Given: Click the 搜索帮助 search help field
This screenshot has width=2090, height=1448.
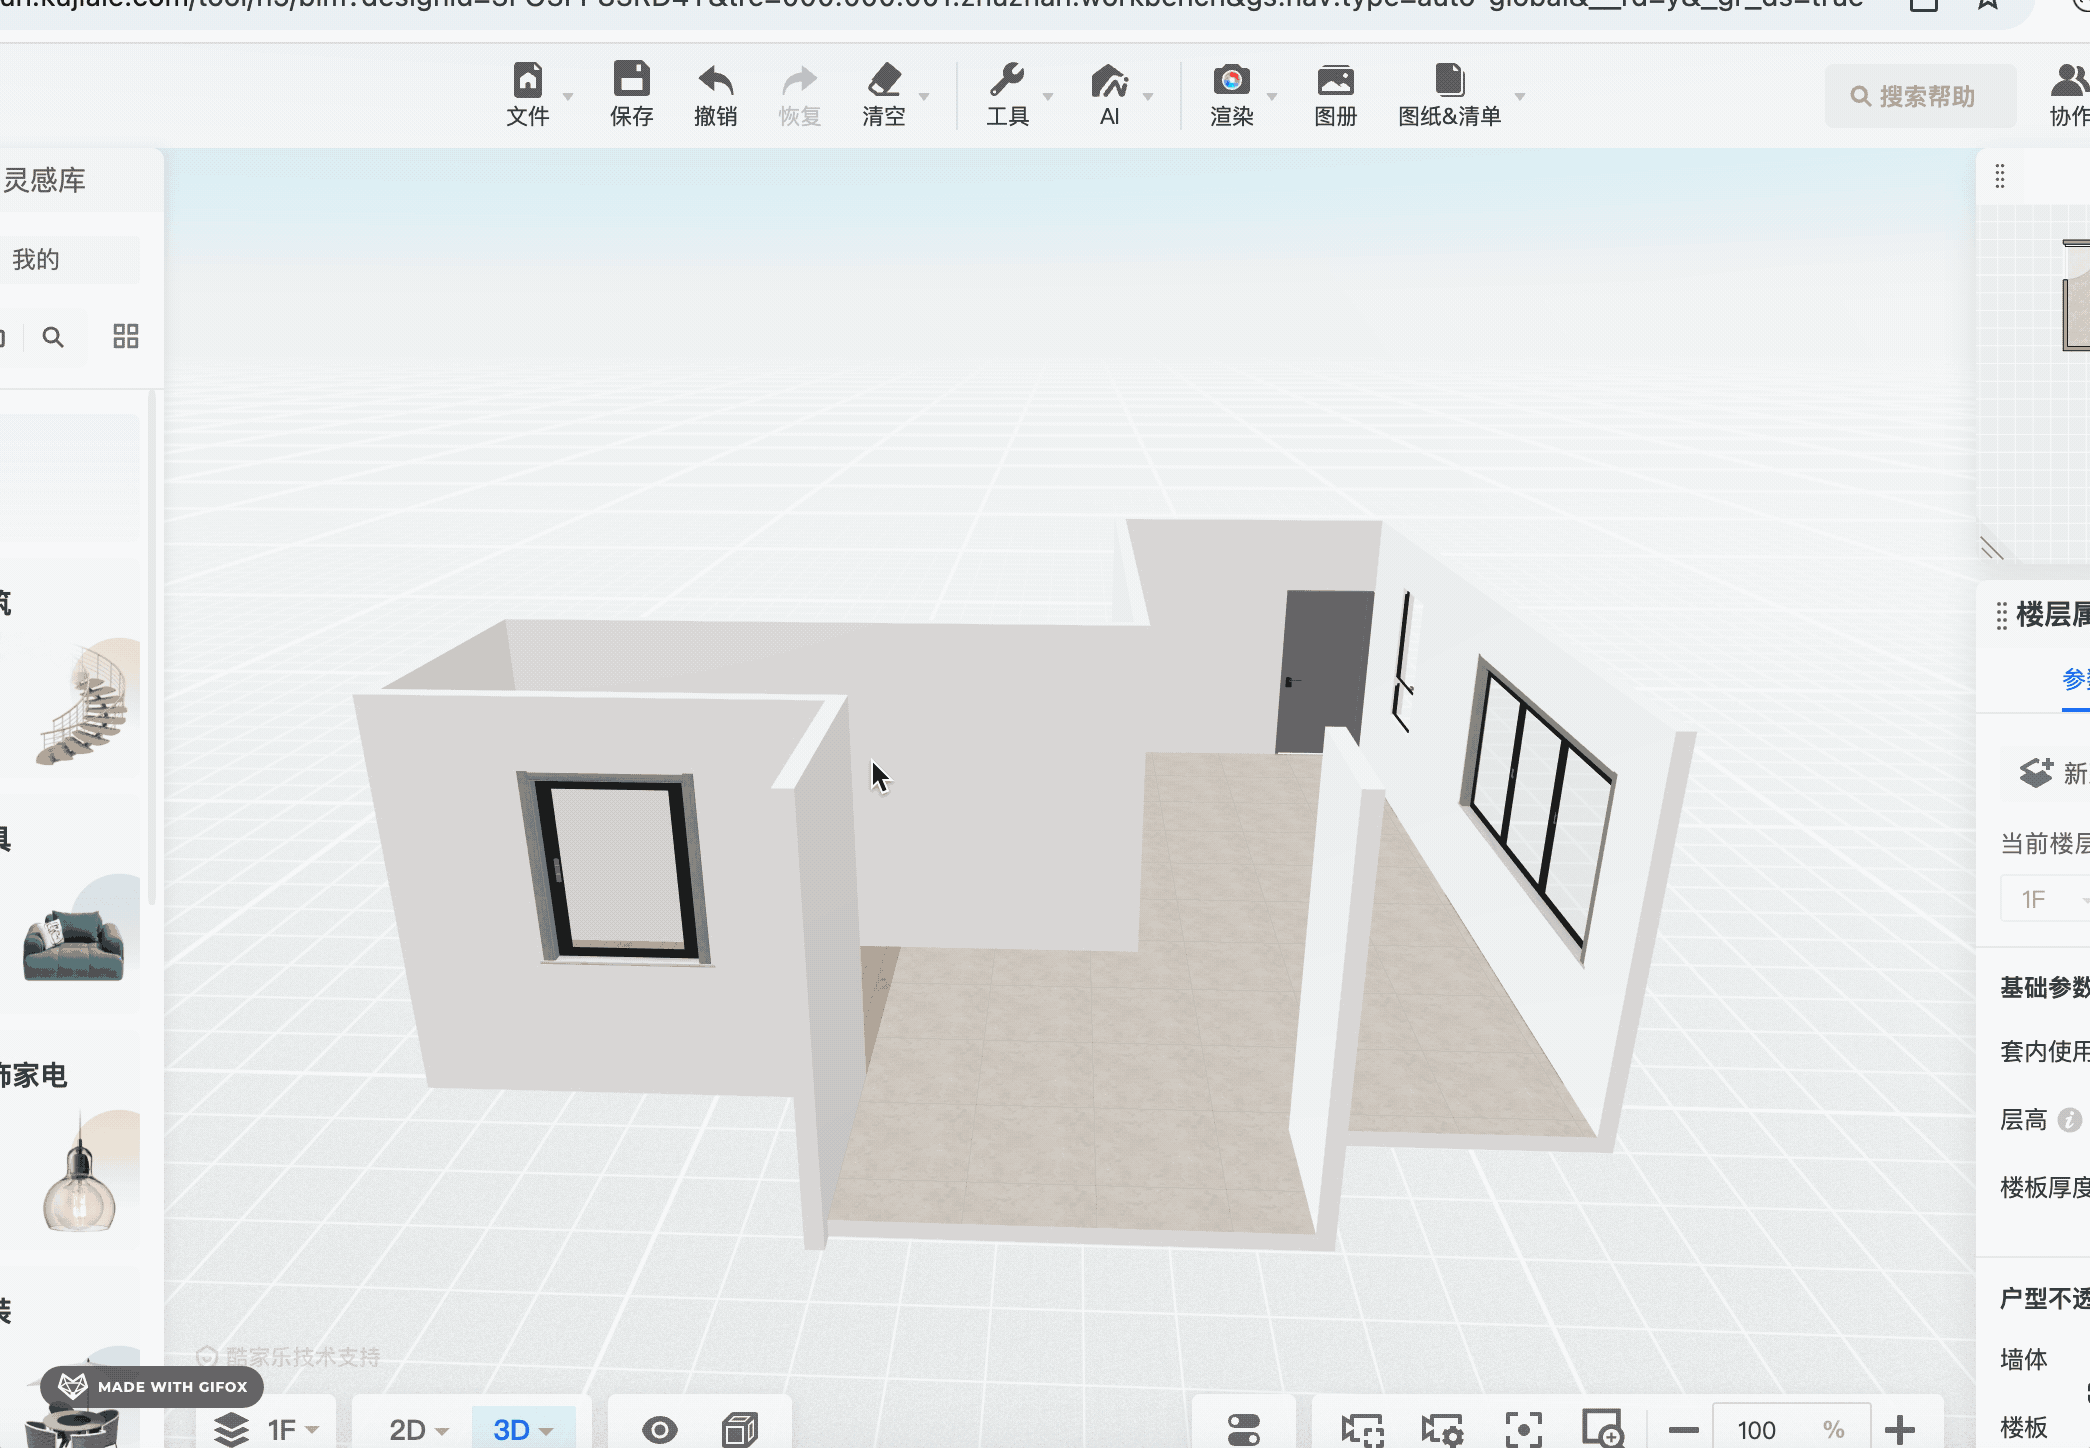Looking at the screenshot, I should point(1920,96).
